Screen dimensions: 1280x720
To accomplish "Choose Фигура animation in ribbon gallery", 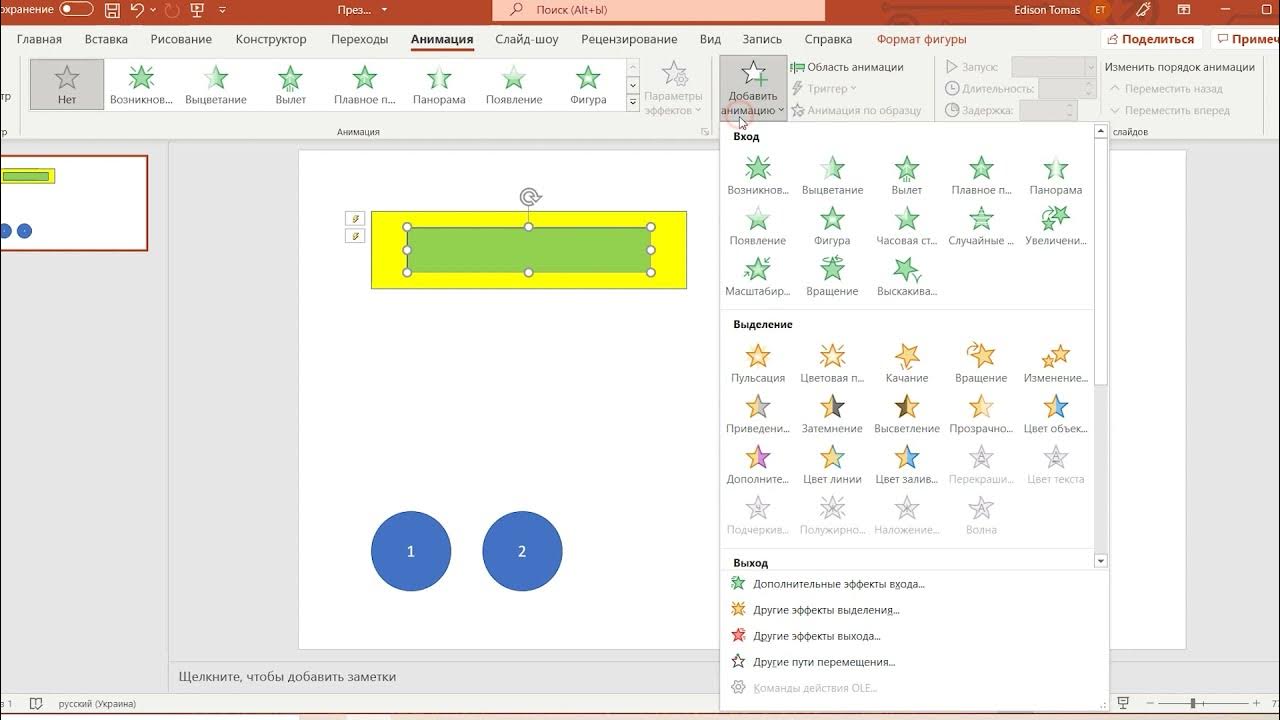I will pyautogui.click(x=588, y=84).
